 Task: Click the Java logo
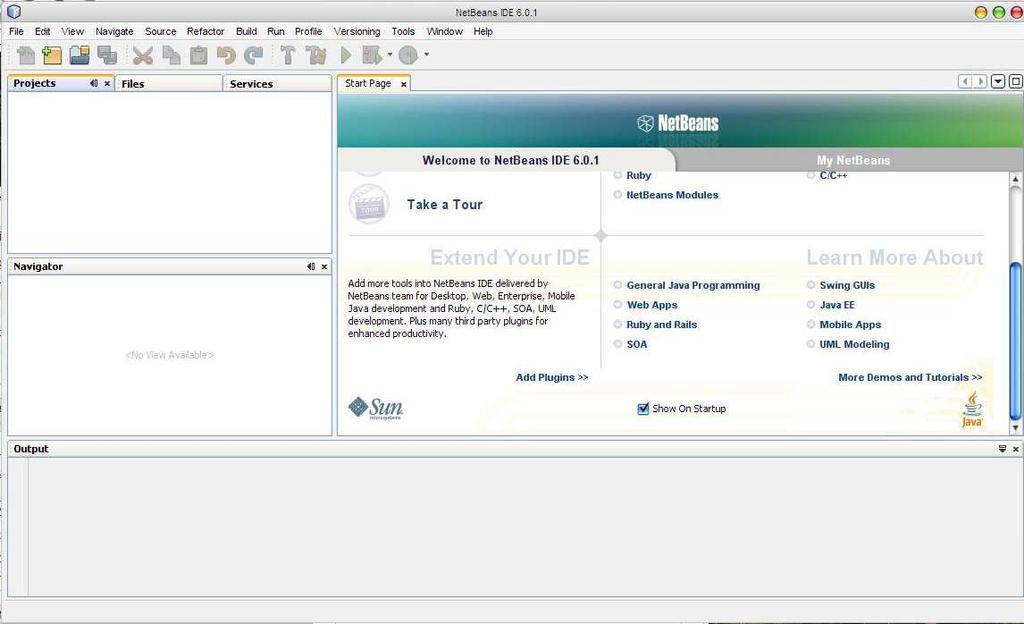point(972,409)
